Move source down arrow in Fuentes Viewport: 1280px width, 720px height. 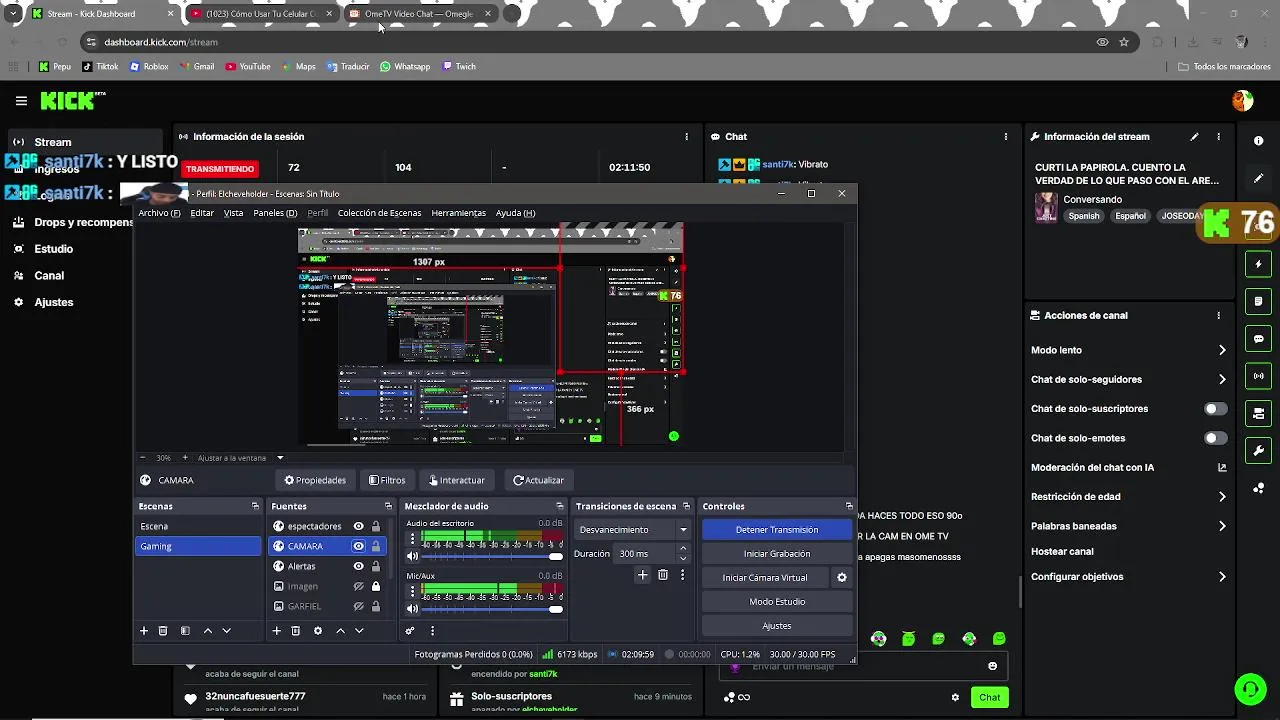pyautogui.click(x=359, y=631)
